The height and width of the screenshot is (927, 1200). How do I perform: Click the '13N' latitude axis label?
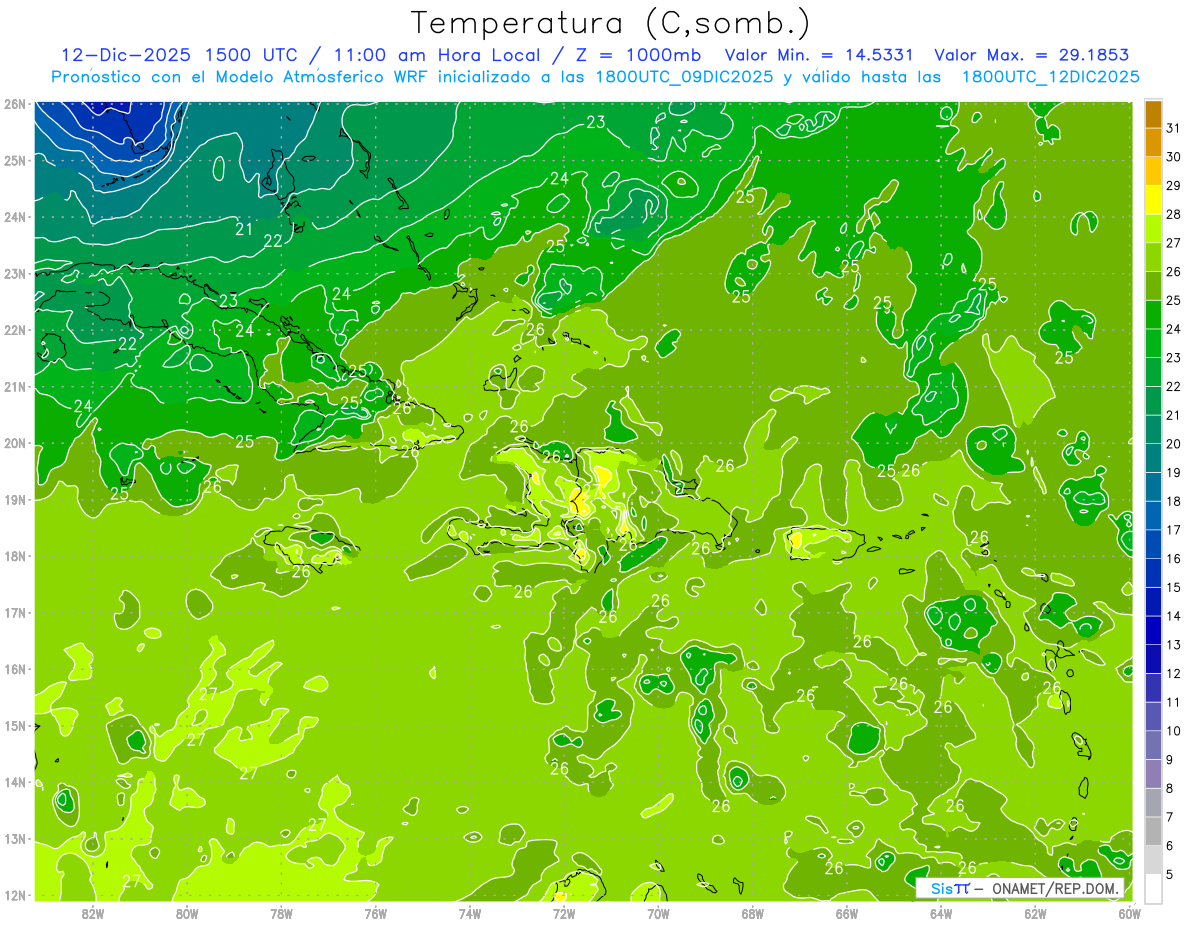15,838
